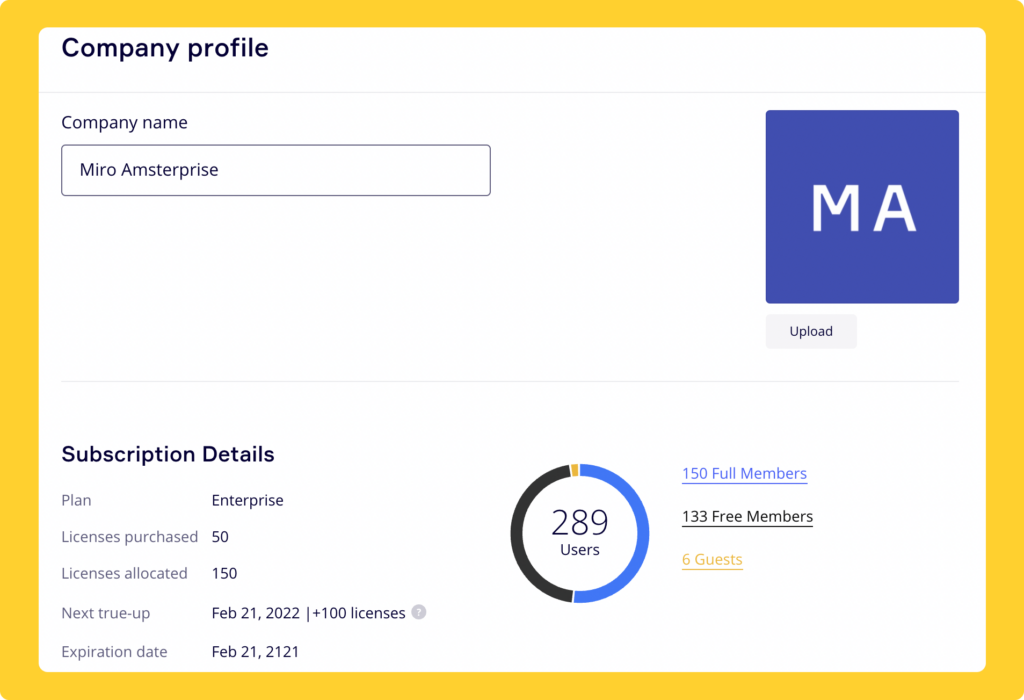Click the 289 Users count in chart center
Viewport: 1024px width, 700px height.
[580, 531]
